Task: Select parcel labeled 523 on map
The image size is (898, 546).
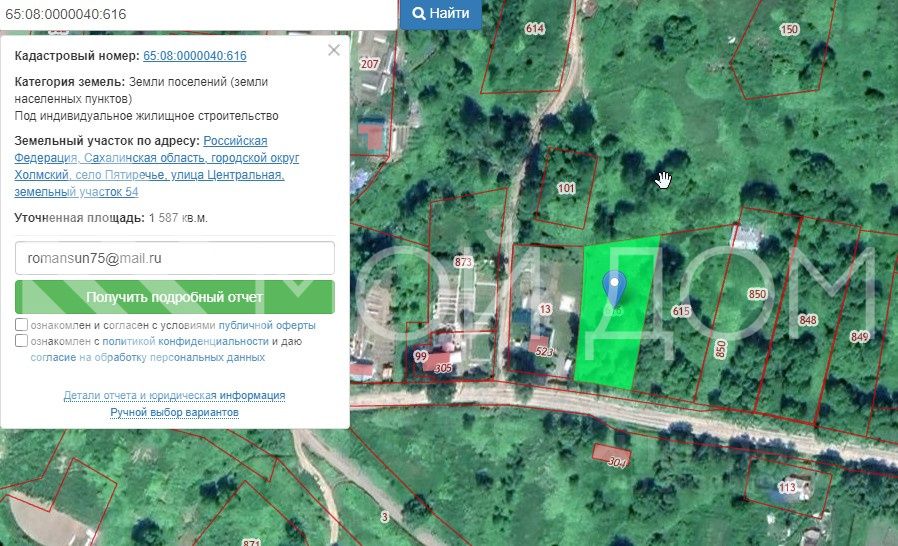Action: (x=543, y=351)
